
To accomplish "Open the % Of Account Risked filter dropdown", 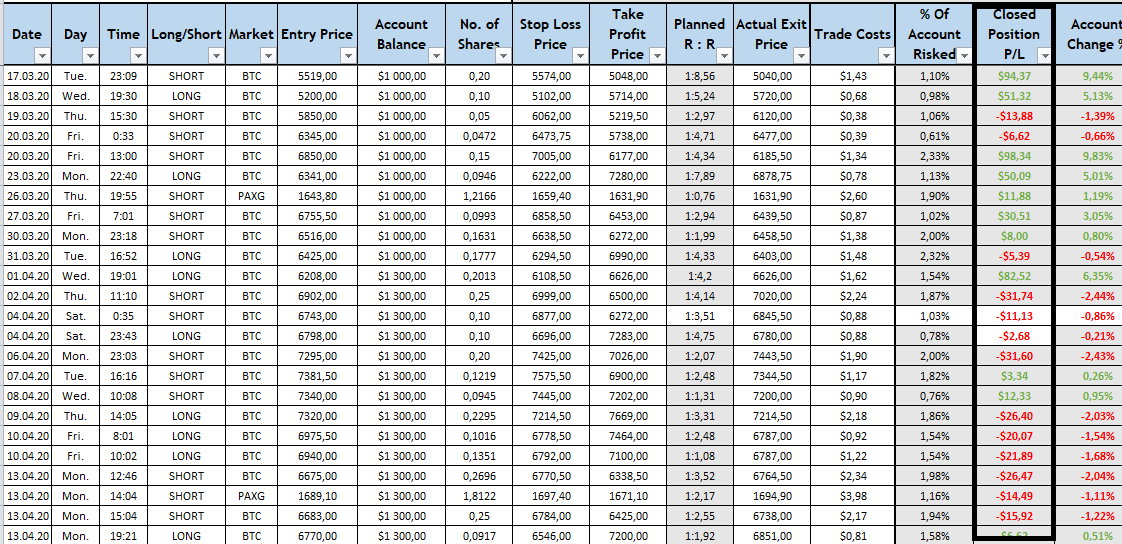I will (x=964, y=56).
